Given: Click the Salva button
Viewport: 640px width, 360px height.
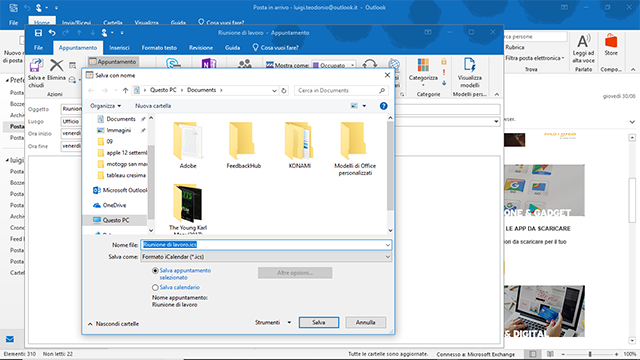Looking at the screenshot, I should tap(319, 322).
